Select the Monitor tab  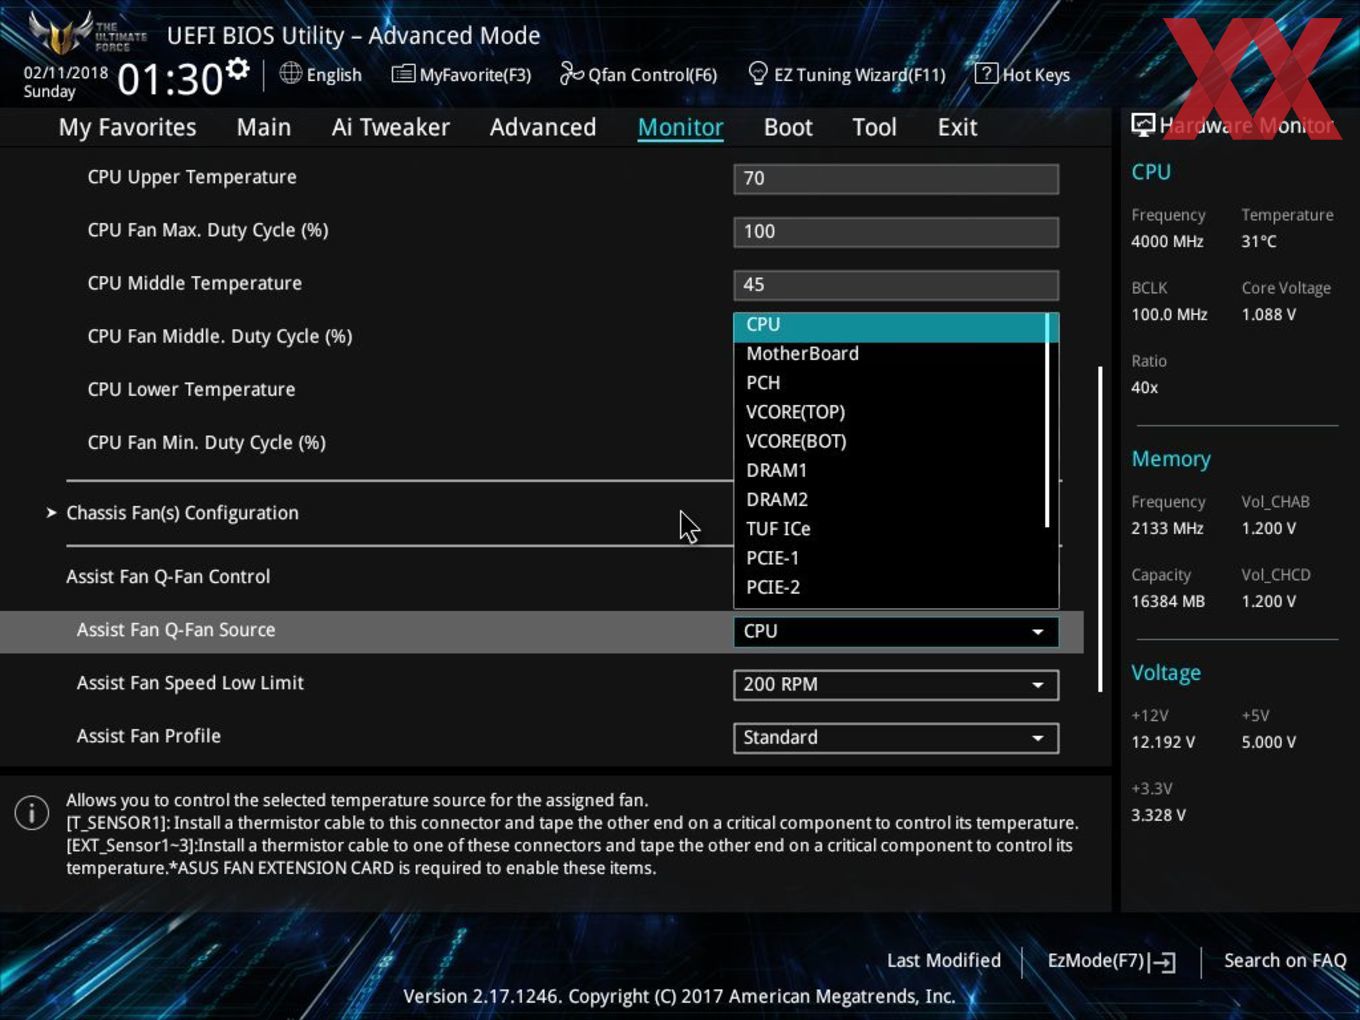click(x=680, y=127)
